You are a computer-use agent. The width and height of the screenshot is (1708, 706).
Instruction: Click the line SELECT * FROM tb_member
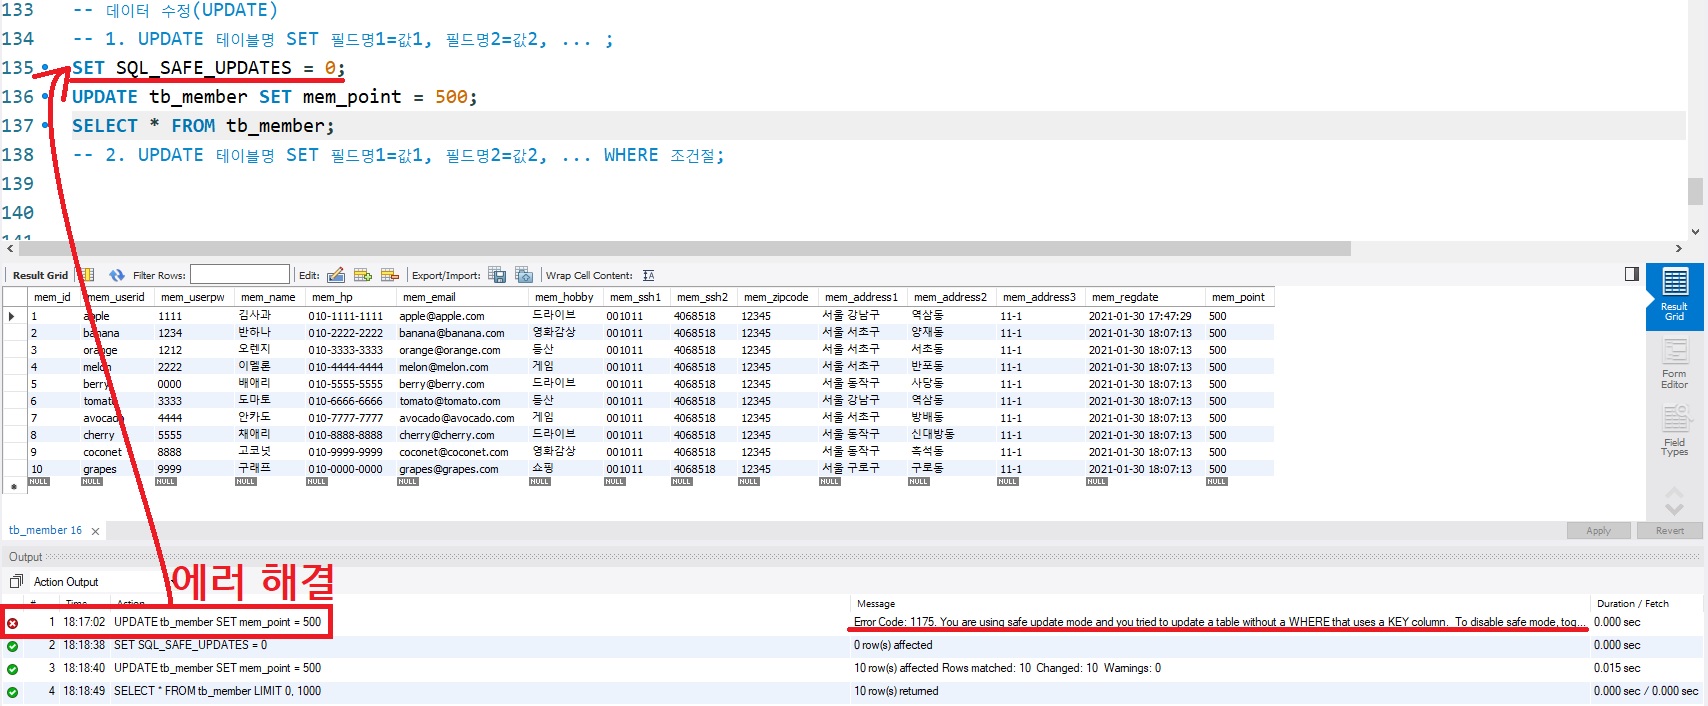(203, 126)
